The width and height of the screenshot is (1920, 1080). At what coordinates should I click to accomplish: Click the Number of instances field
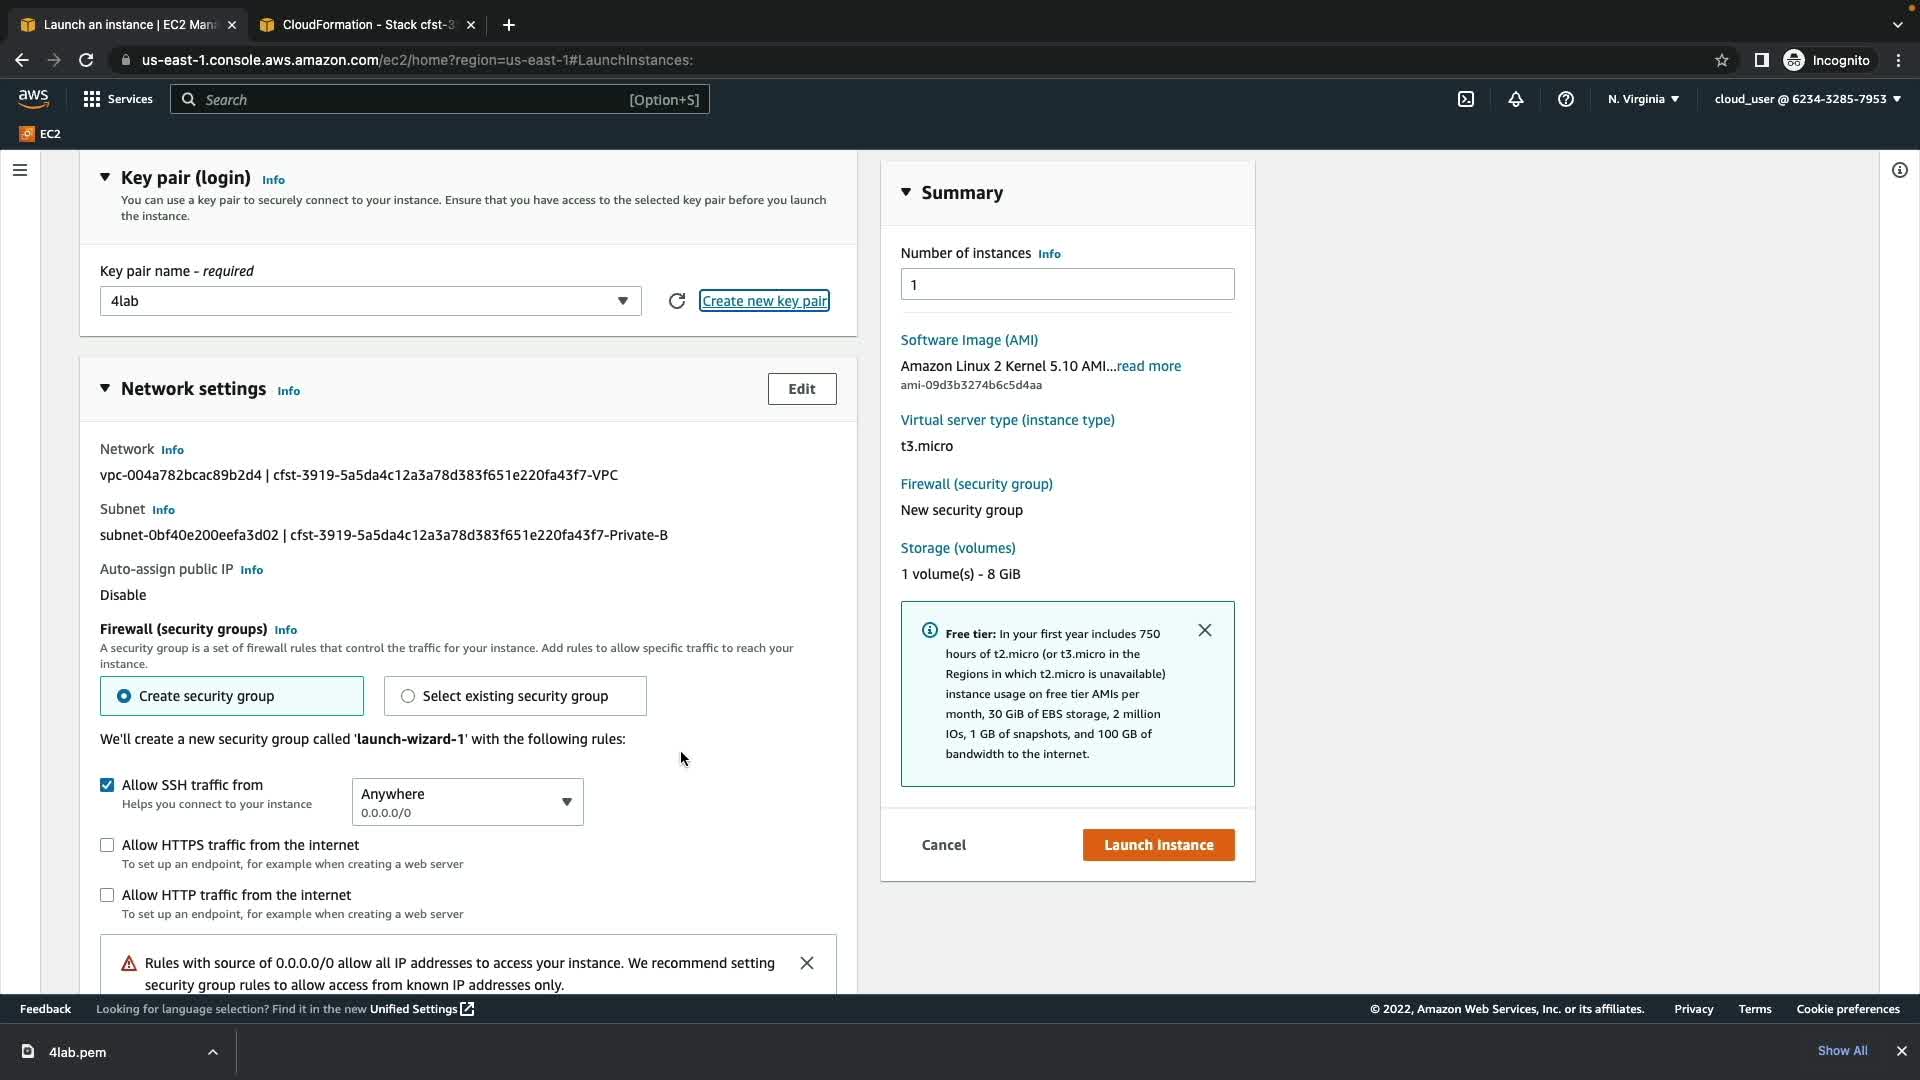1067,285
